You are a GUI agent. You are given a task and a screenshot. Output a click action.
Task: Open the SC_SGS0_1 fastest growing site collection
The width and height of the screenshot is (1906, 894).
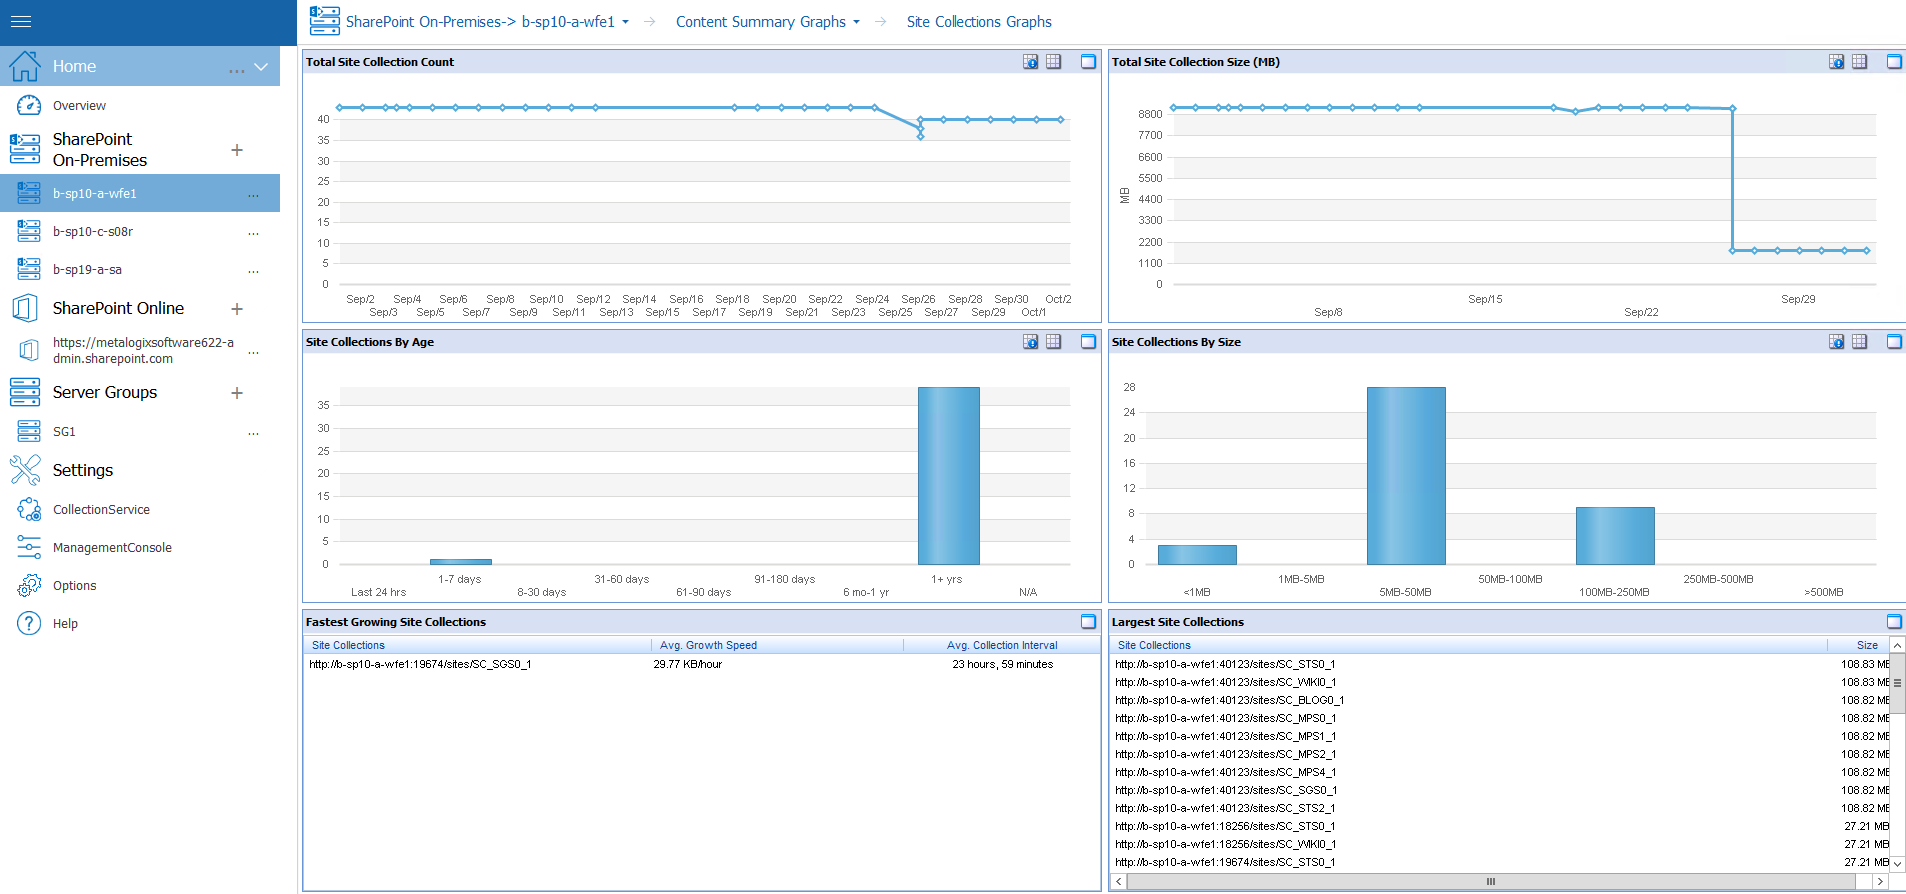pyautogui.click(x=420, y=664)
